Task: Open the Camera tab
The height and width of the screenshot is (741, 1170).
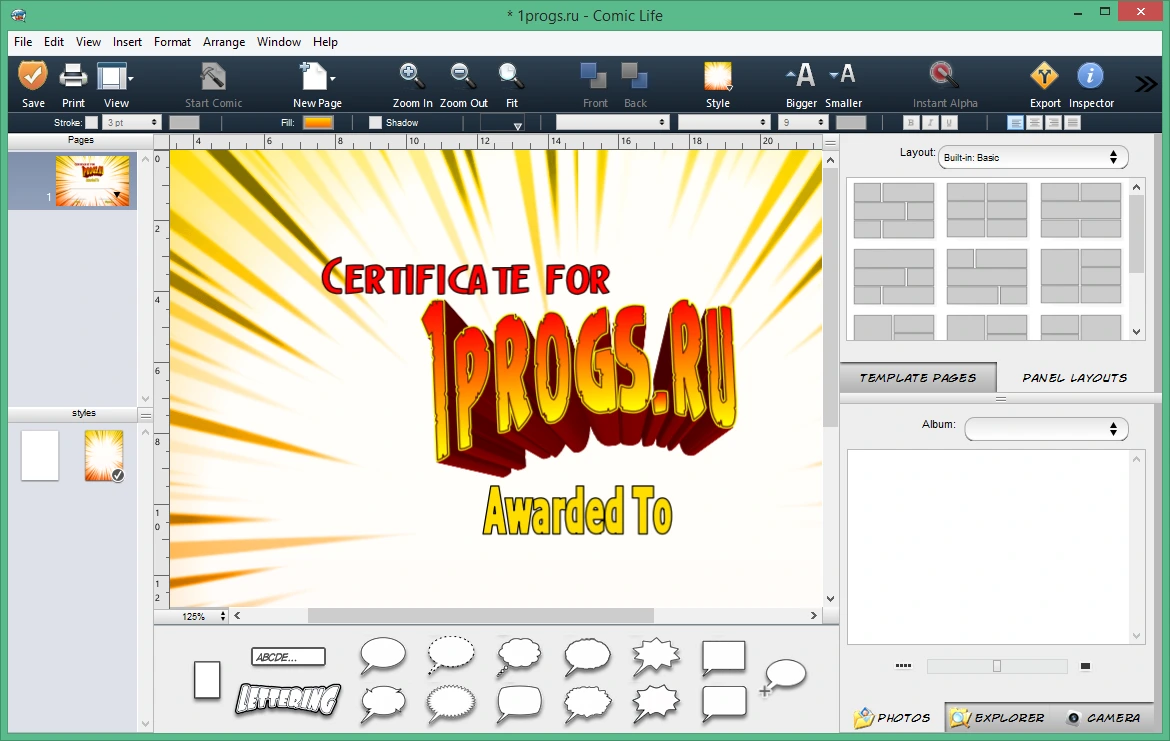Action: coord(1103,717)
